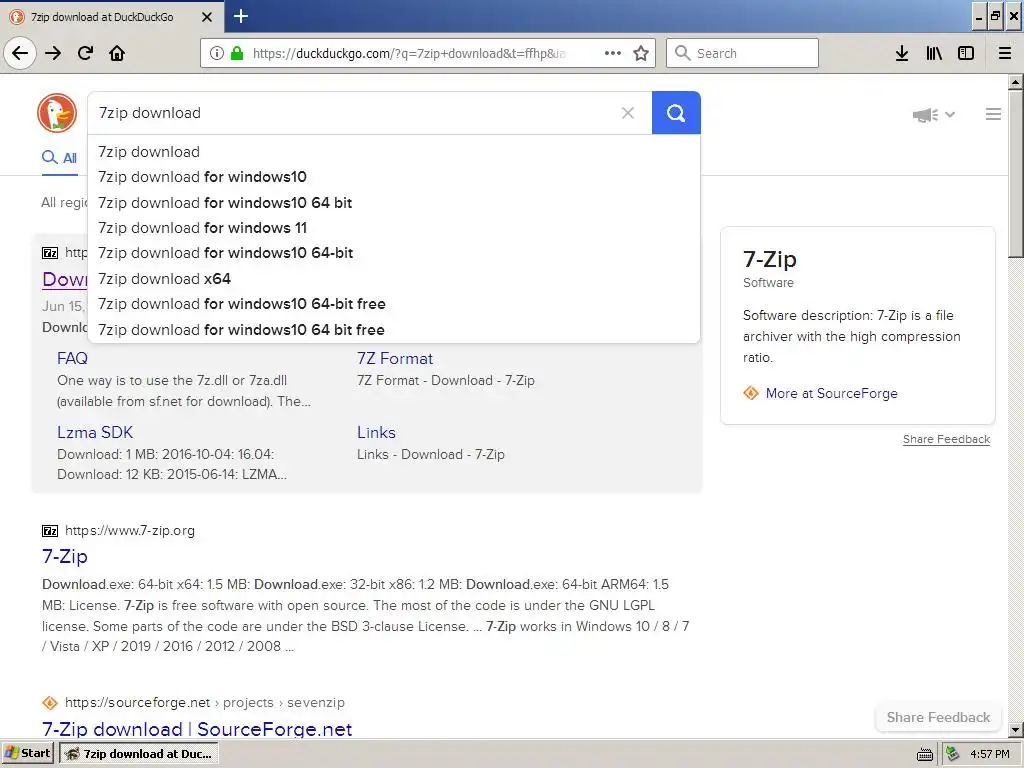Choose suggestion '7zip download for windows 11'
Screen dimensions: 1024x768
(x=394, y=228)
